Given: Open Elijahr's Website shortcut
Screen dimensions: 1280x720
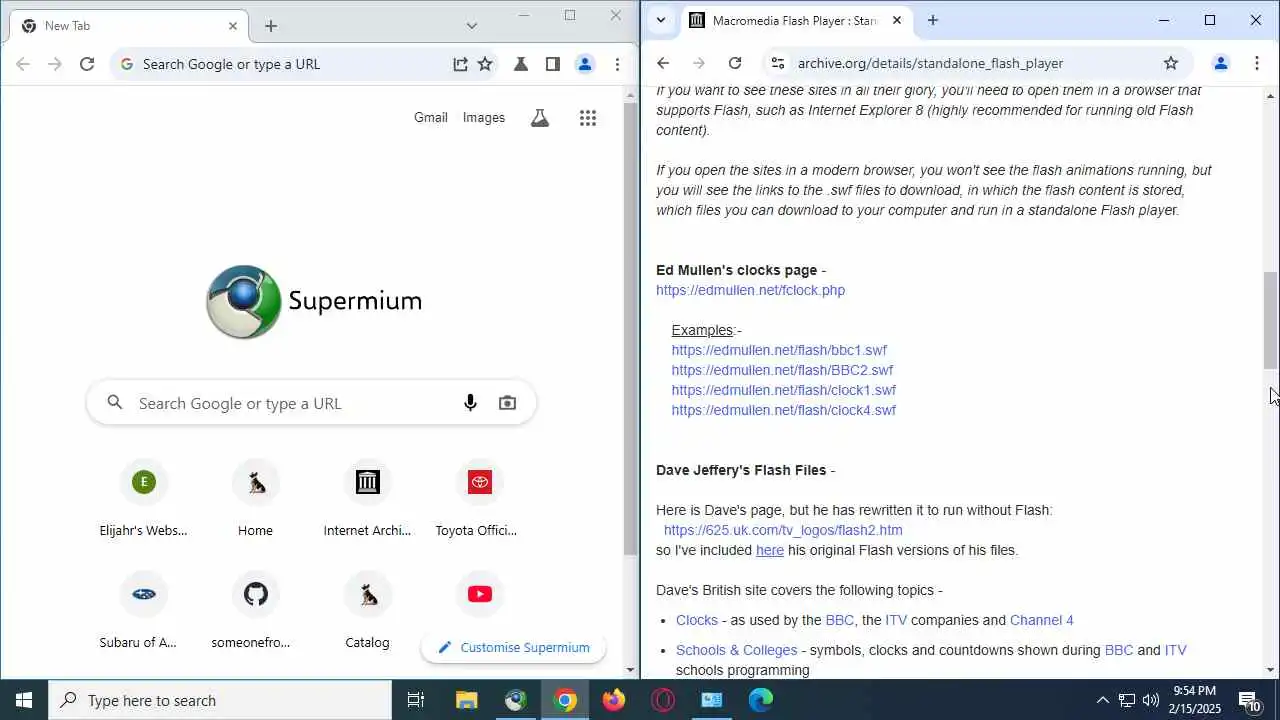Looking at the screenshot, I should pos(144,498).
